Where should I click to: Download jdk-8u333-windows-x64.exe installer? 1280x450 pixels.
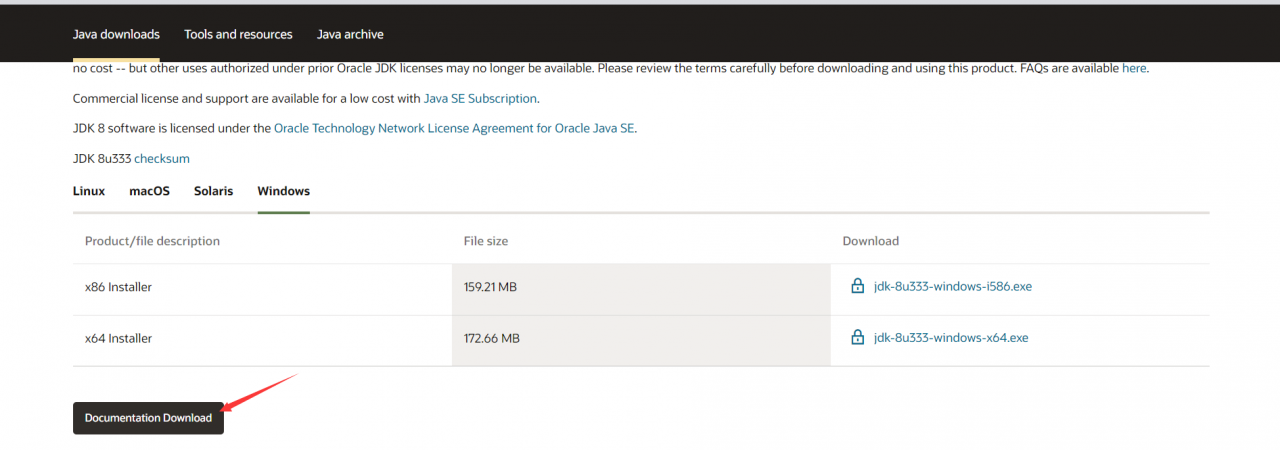click(950, 338)
